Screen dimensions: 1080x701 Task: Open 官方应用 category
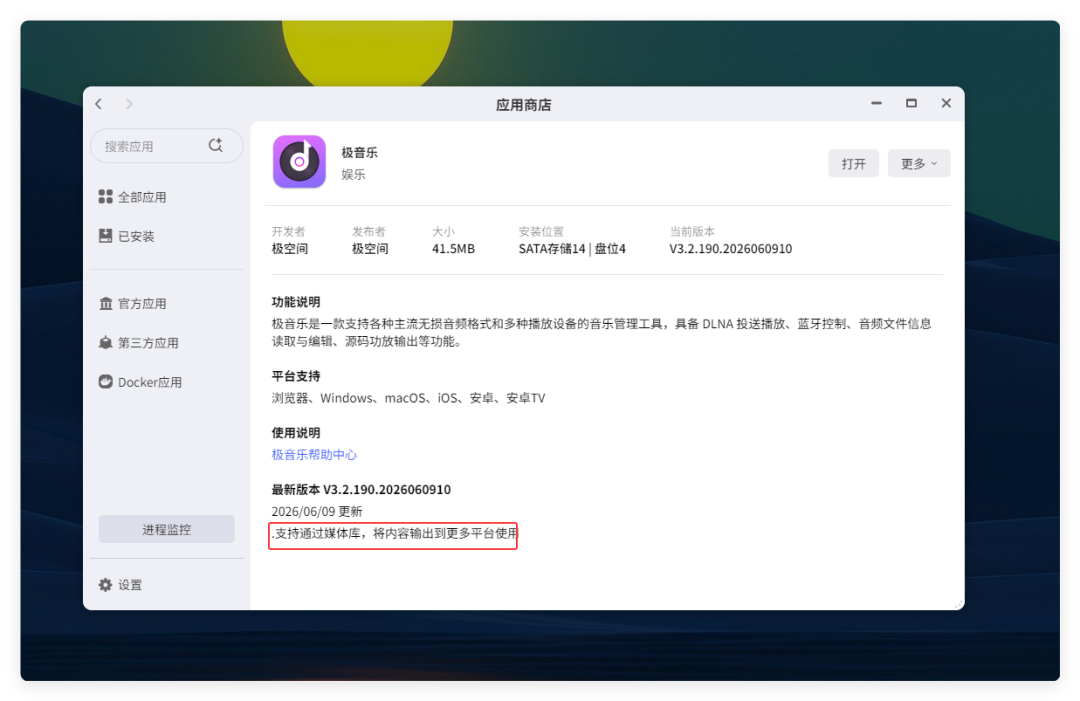click(x=142, y=304)
